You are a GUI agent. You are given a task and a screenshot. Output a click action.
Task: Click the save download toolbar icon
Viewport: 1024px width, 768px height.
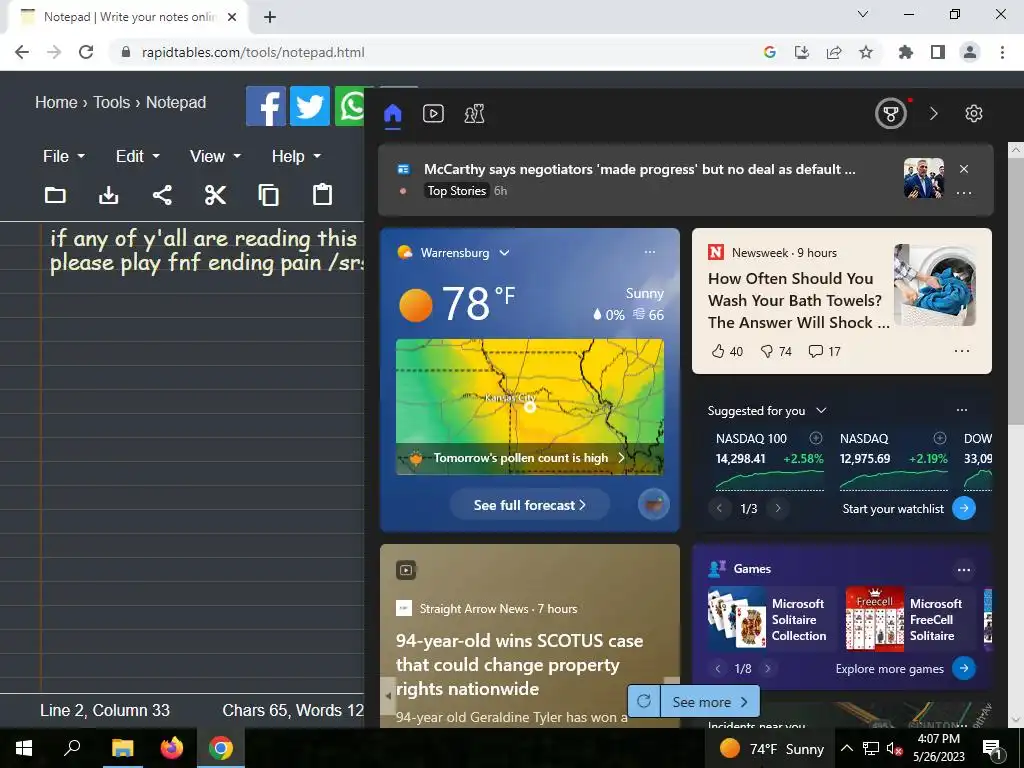pos(108,195)
